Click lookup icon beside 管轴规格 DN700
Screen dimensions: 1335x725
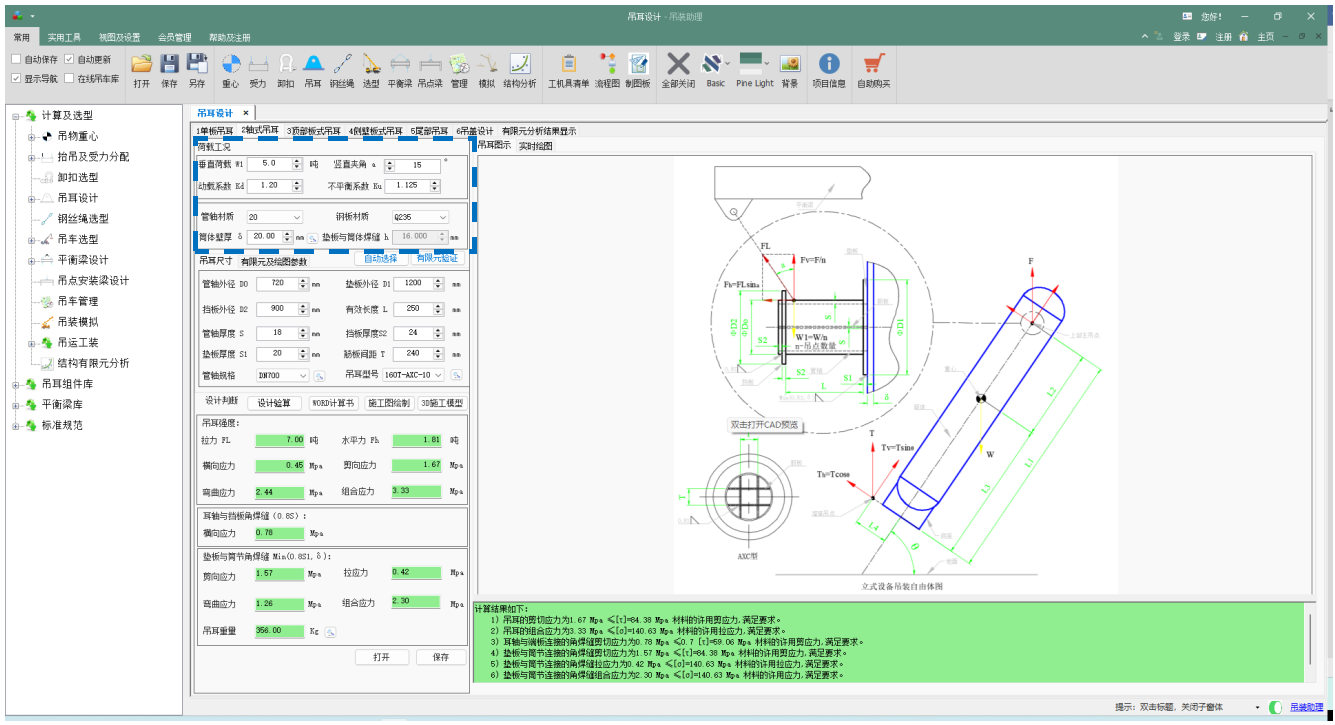point(320,376)
